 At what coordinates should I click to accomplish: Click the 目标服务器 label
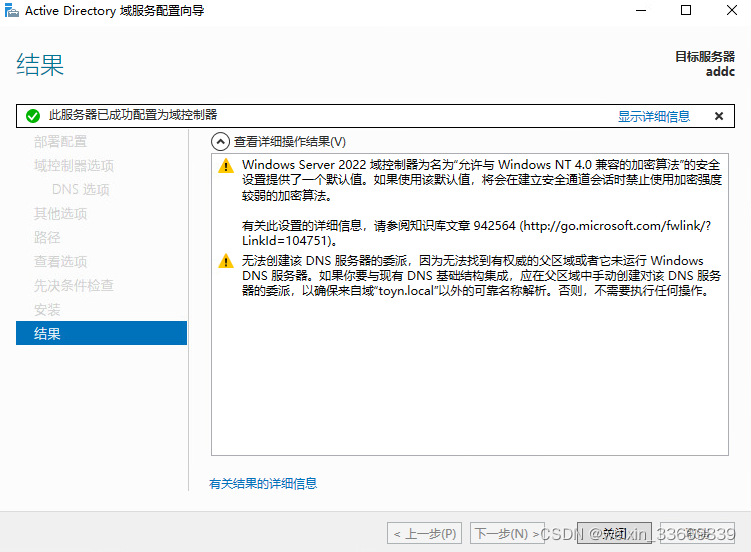(705, 56)
